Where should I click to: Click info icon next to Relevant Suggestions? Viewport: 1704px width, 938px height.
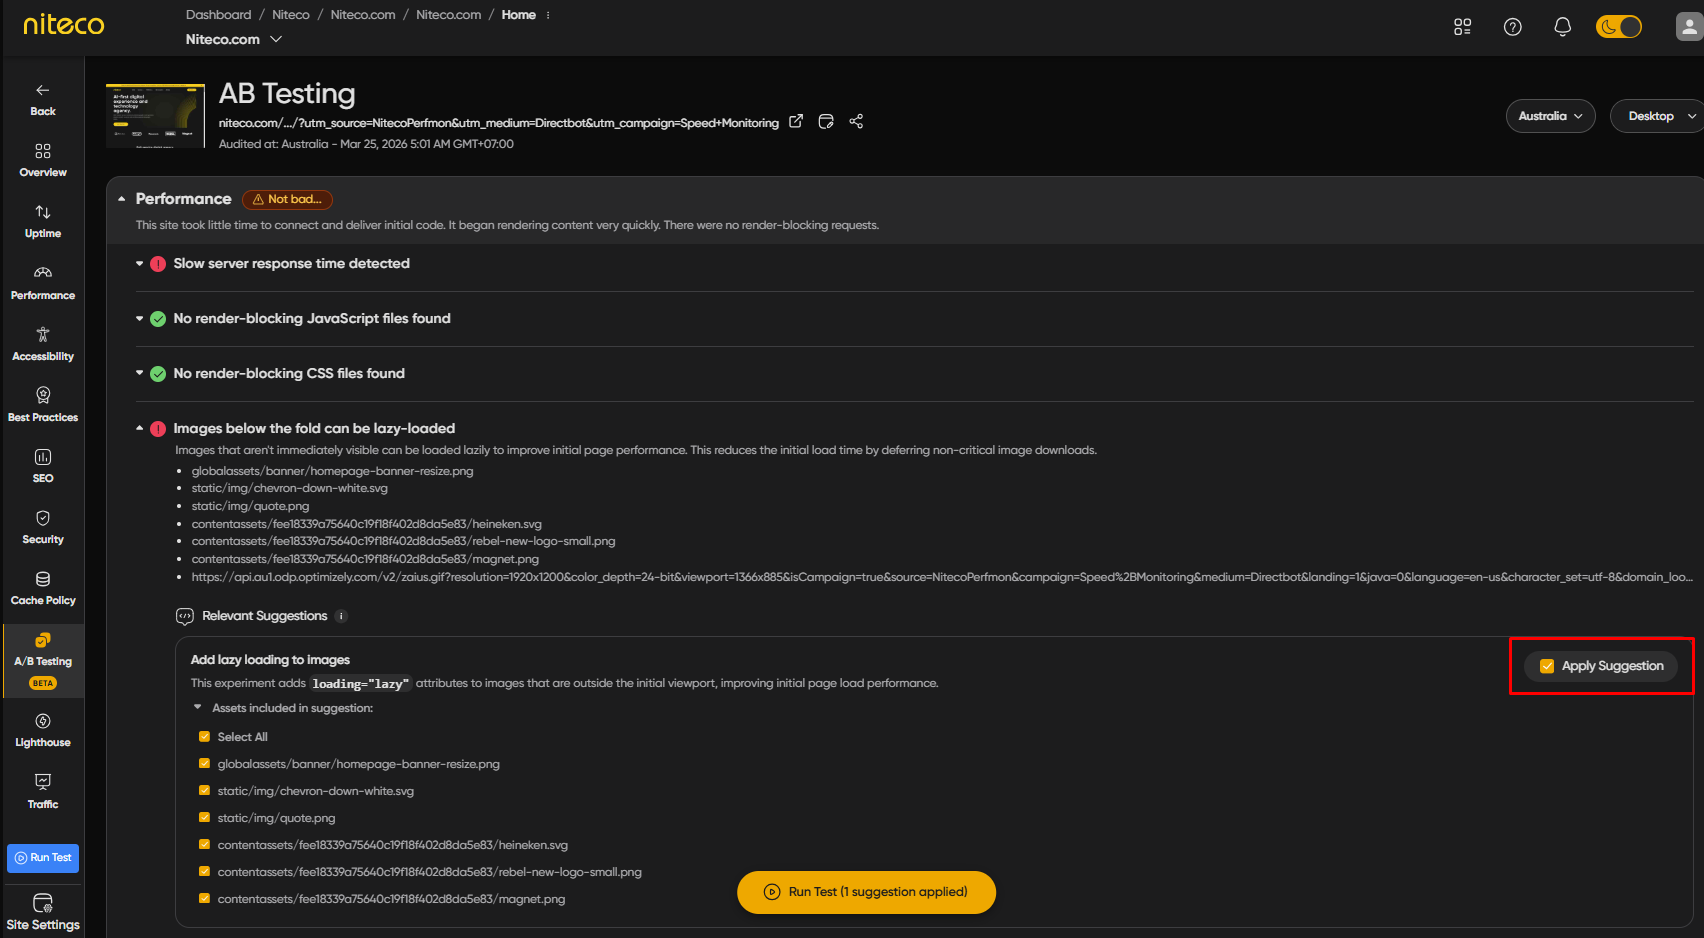coord(341,616)
